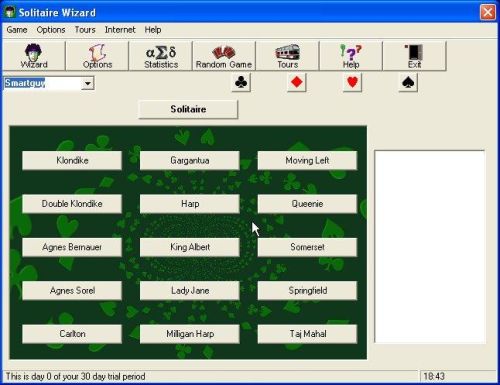500x385 pixels.
Task: Open the Game menu
Action: click(x=17, y=30)
